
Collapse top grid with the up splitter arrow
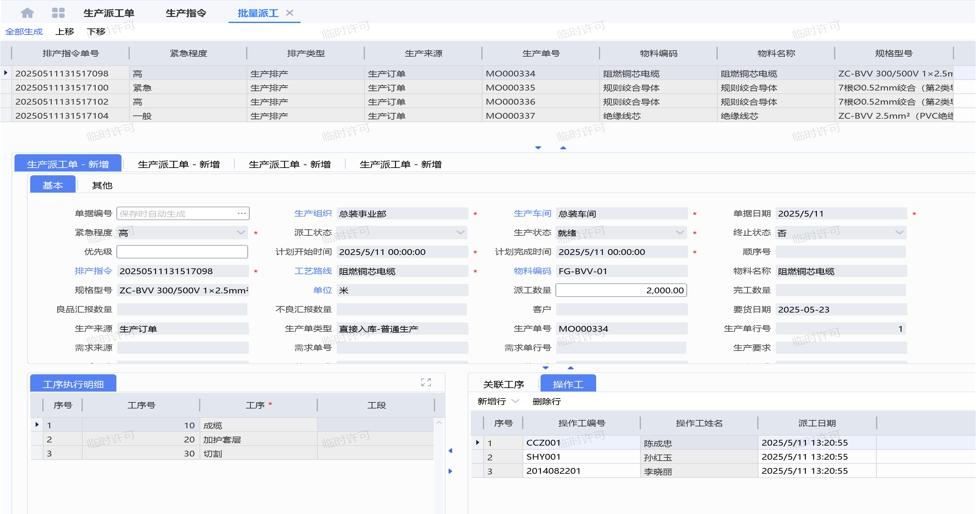(562, 148)
